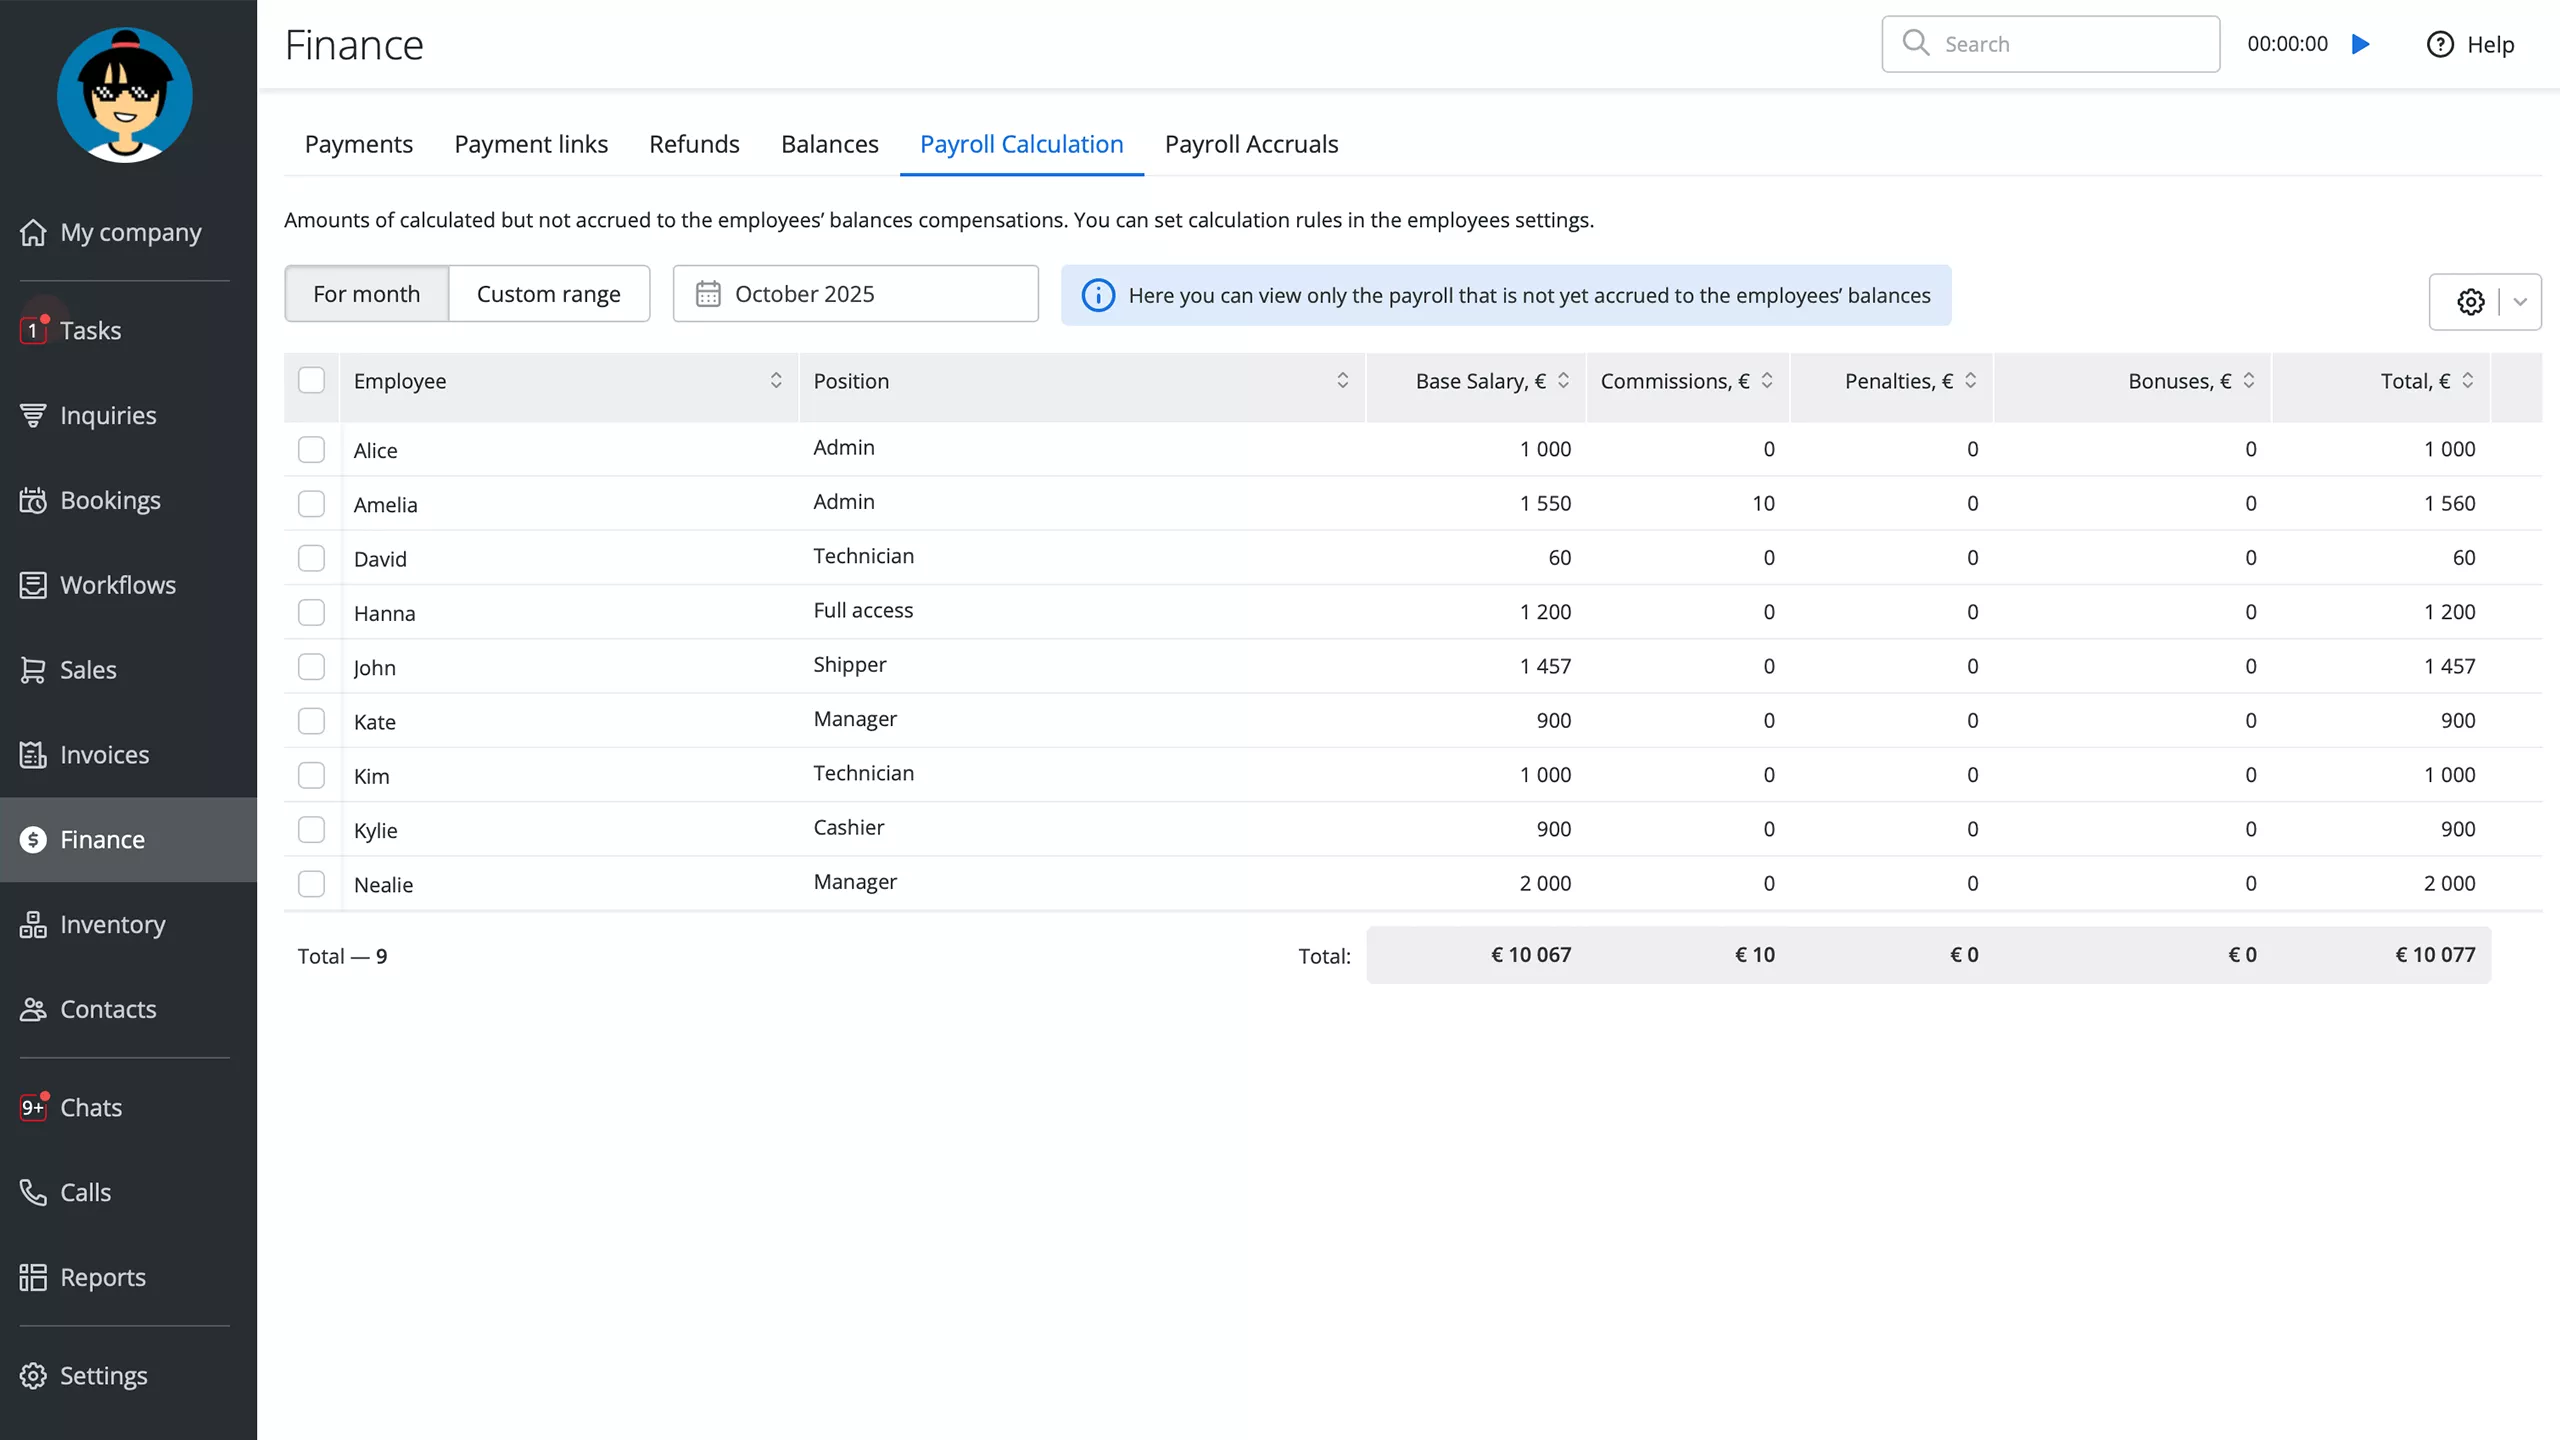Select the Custom range button
Image resolution: width=2560 pixels, height=1440 pixels.
(x=548, y=294)
